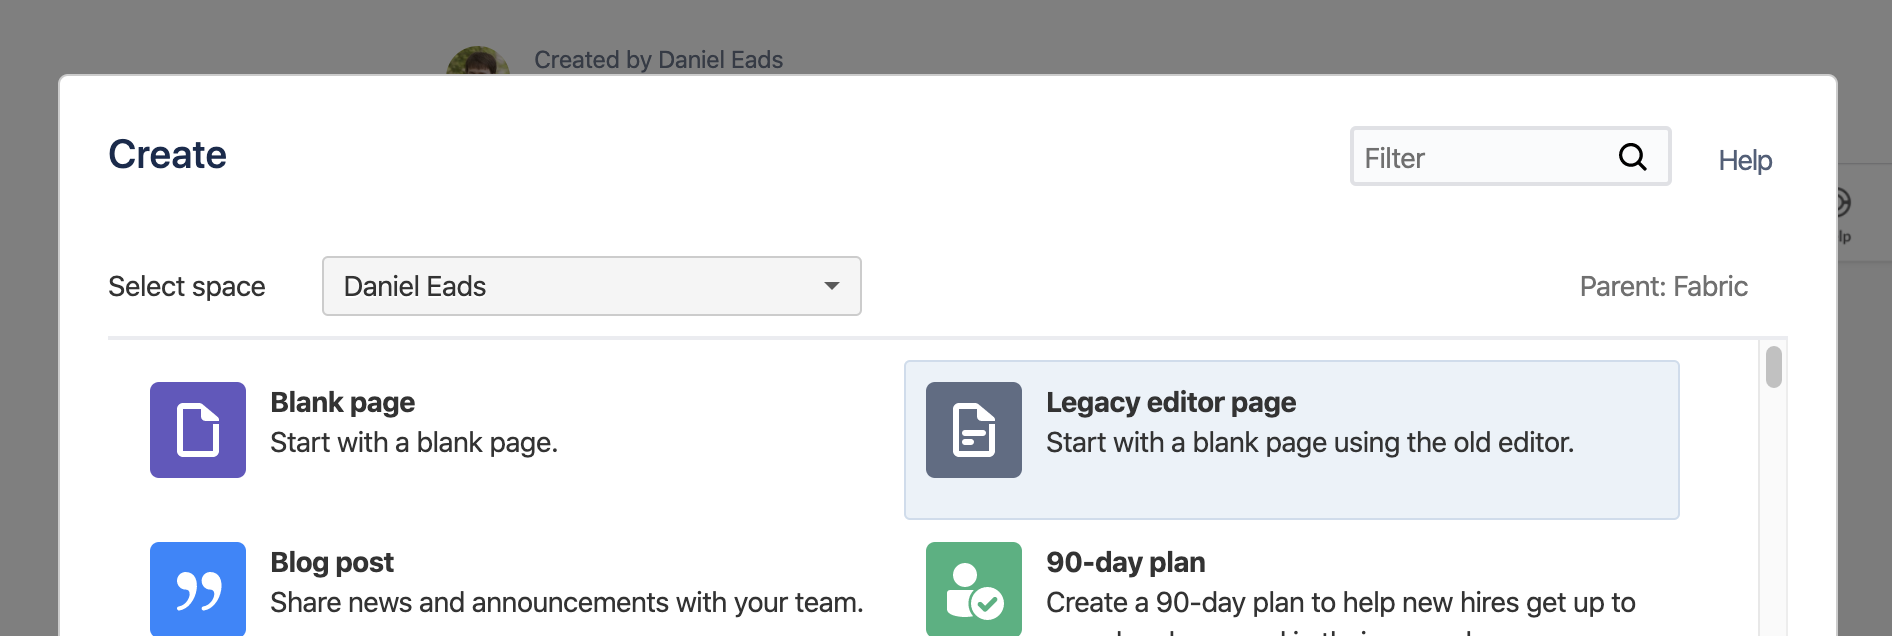Image resolution: width=1892 pixels, height=636 pixels.
Task: Click the dropdown arrow beside Daniel Eads
Action: 831,286
